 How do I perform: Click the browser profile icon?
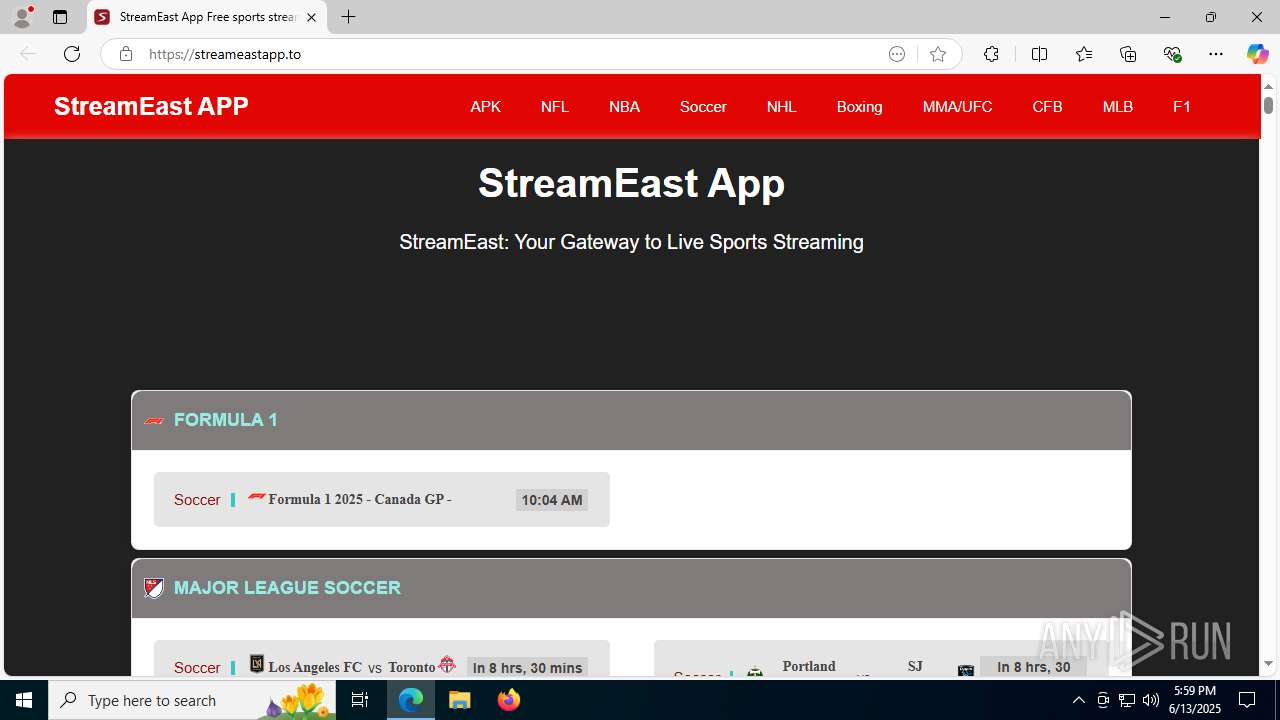coord(22,17)
